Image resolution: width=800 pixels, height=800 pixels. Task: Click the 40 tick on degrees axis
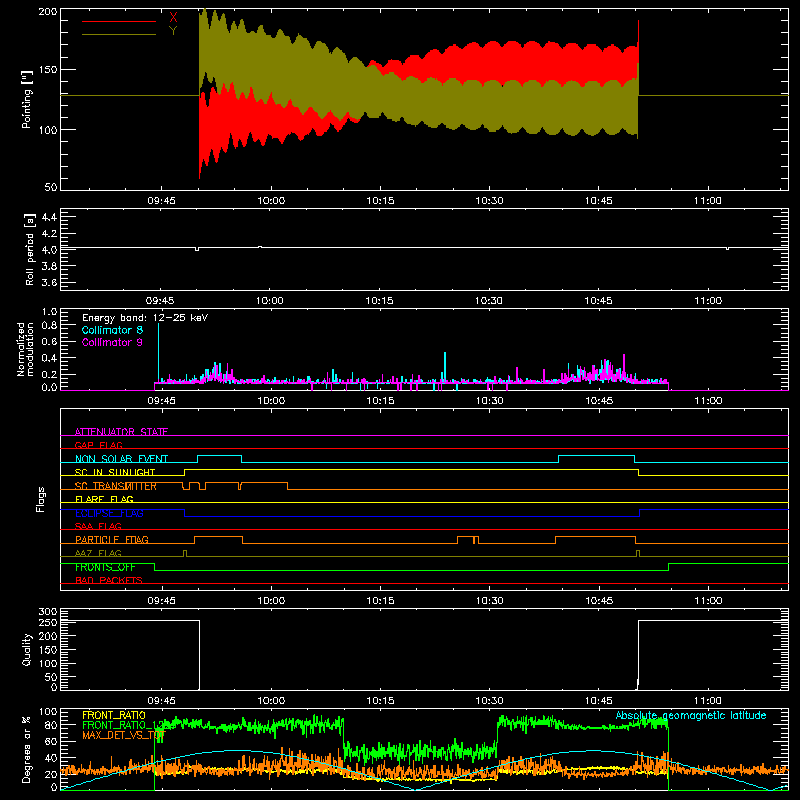tap(51, 758)
